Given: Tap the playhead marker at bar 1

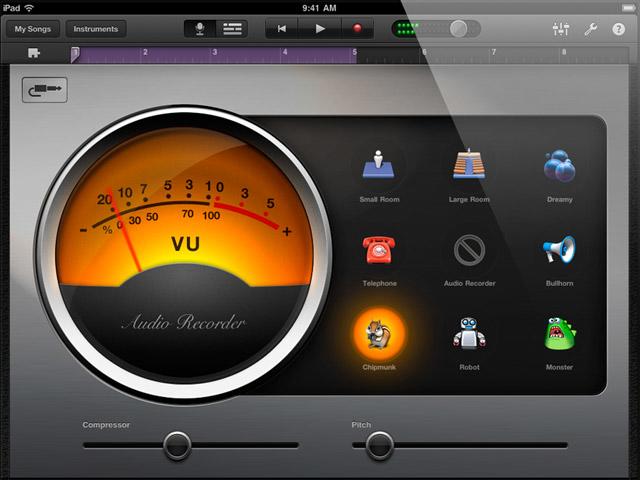Looking at the screenshot, I should point(75,54).
